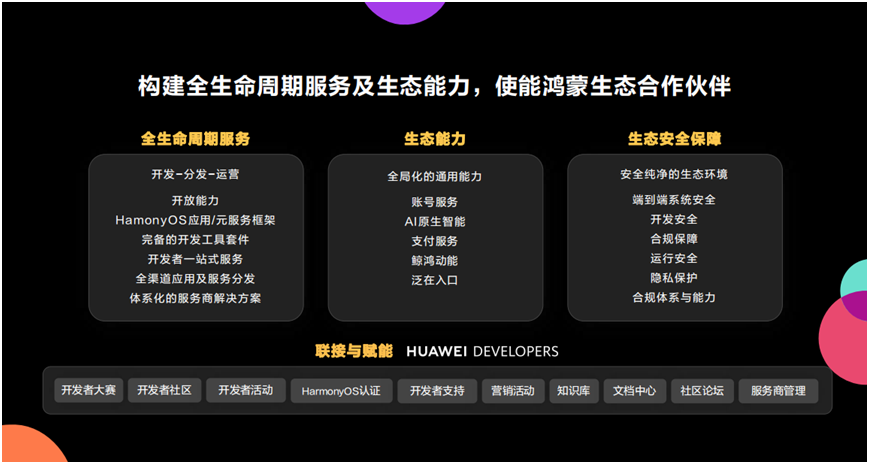Select 端到端系统安全 text
Screen dimensions: 869x464
pyautogui.click(x=674, y=200)
